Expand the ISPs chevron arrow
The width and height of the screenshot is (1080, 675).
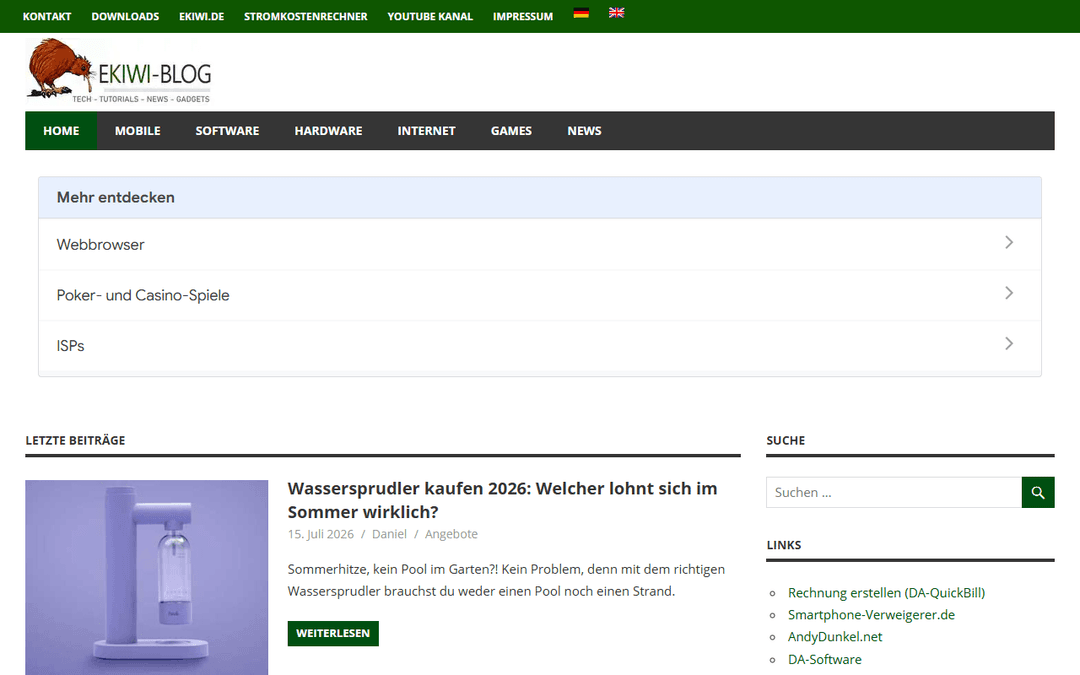coord(1009,343)
